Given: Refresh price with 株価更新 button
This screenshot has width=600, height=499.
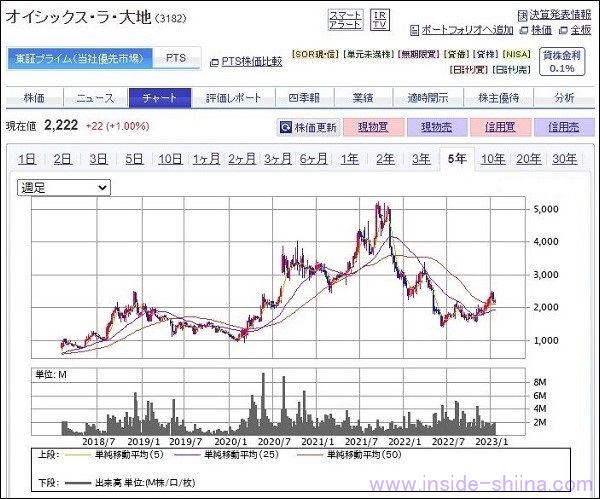Looking at the screenshot, I should (308, 127).
